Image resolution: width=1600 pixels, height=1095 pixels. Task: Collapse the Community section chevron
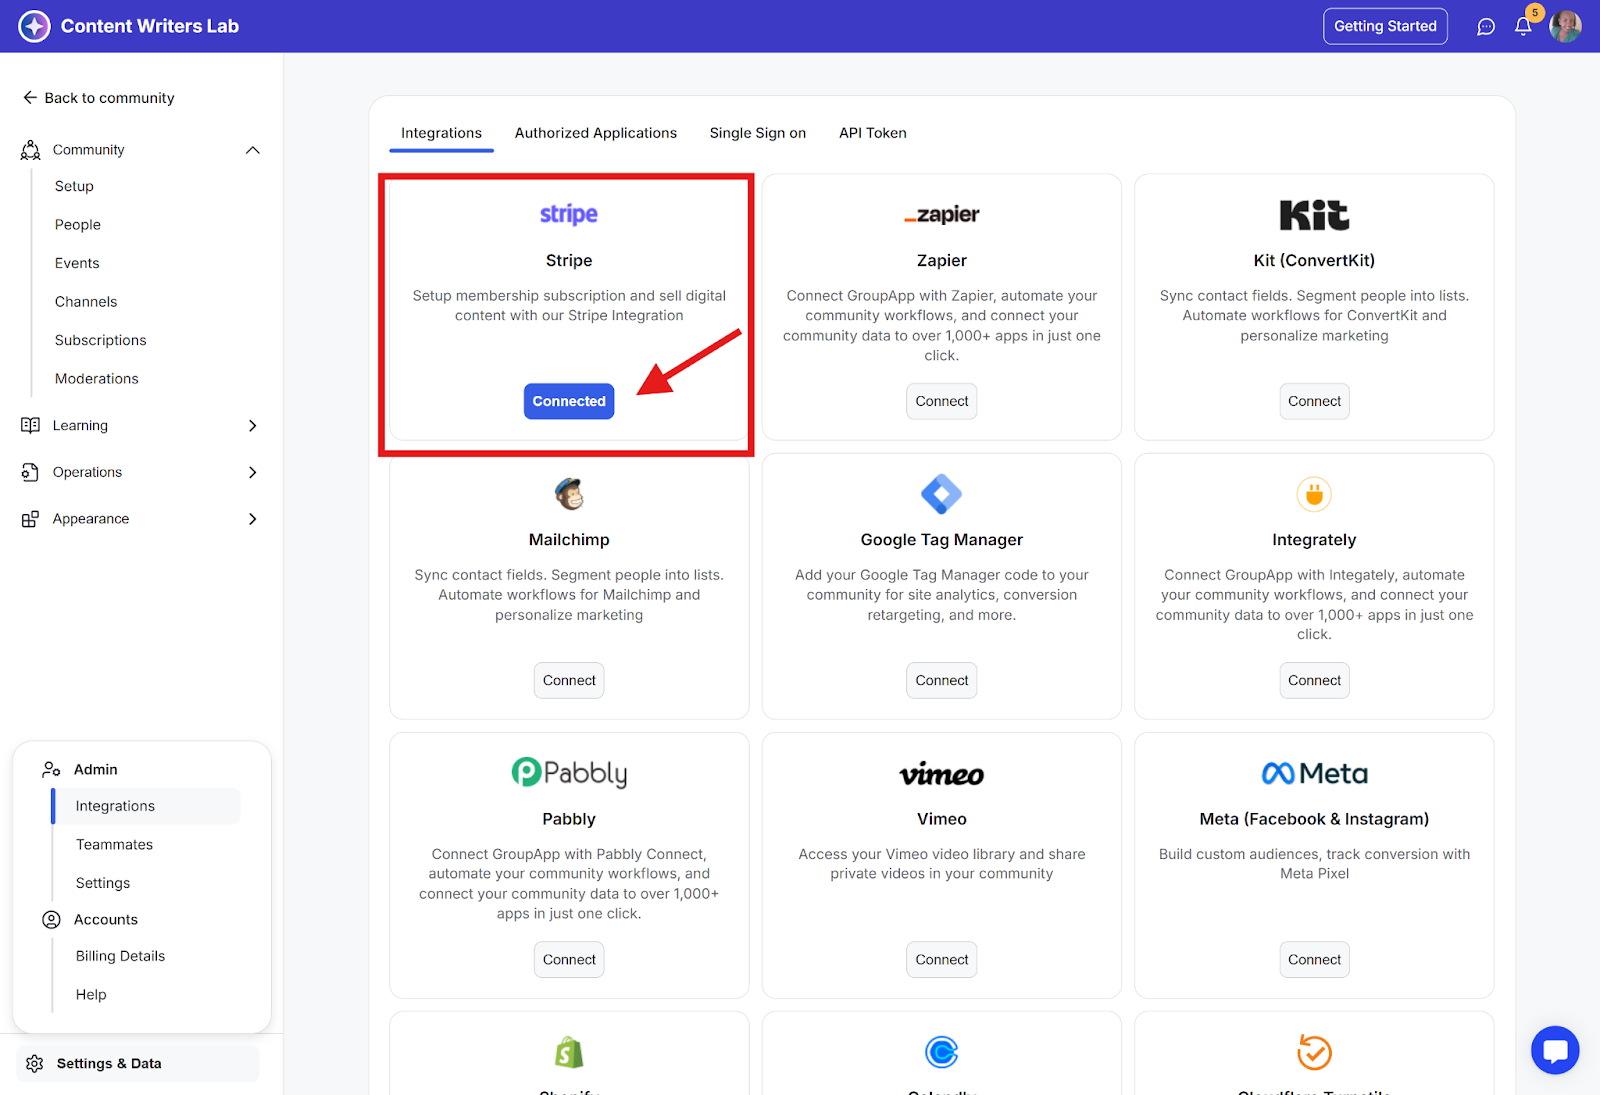[x=253, y=150]
